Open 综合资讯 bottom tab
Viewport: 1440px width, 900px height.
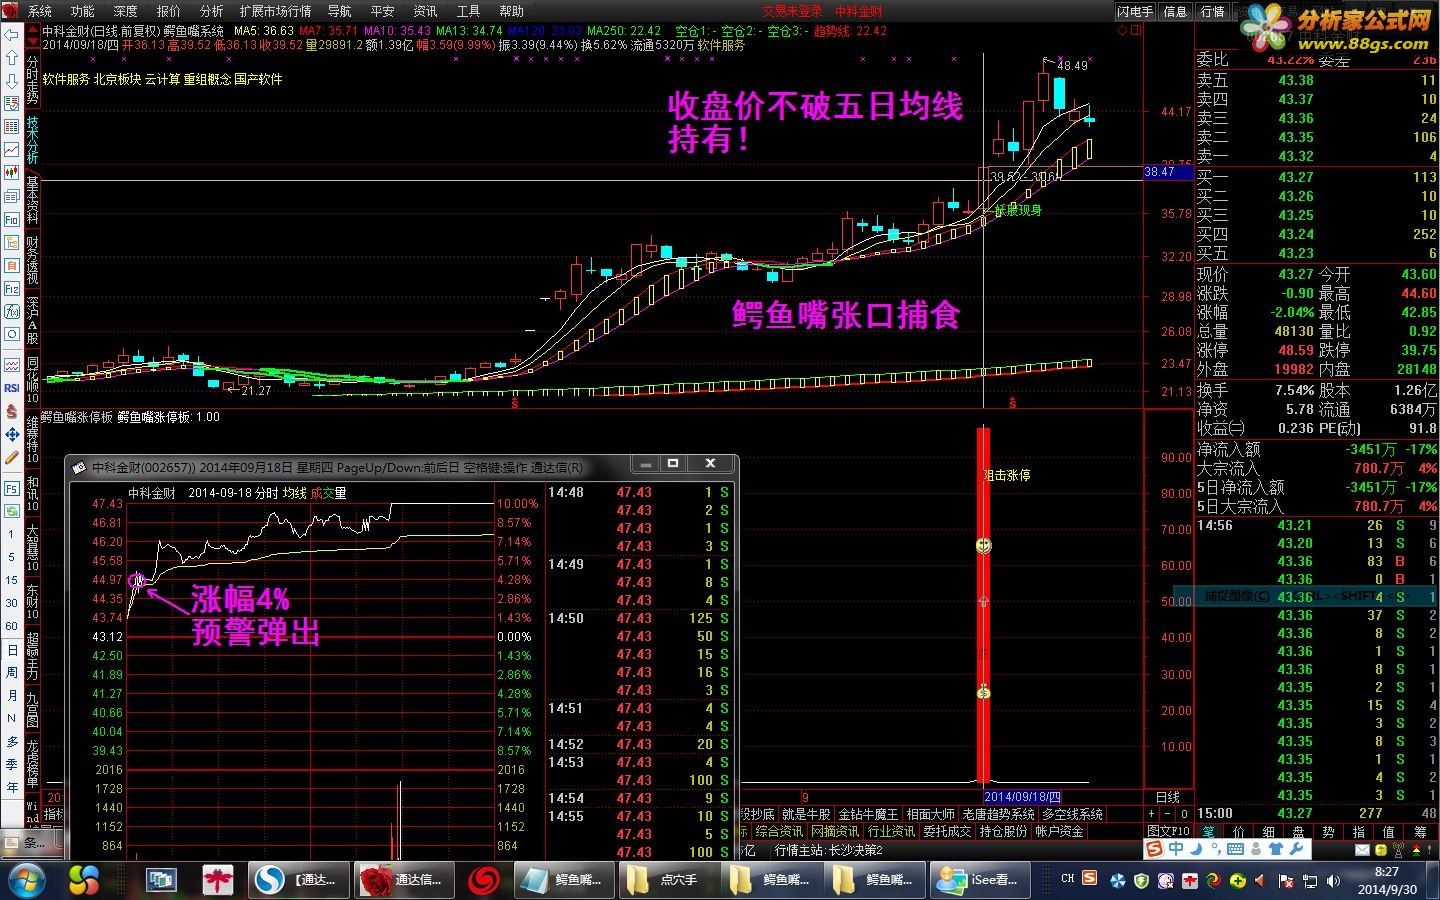point(779,831)
